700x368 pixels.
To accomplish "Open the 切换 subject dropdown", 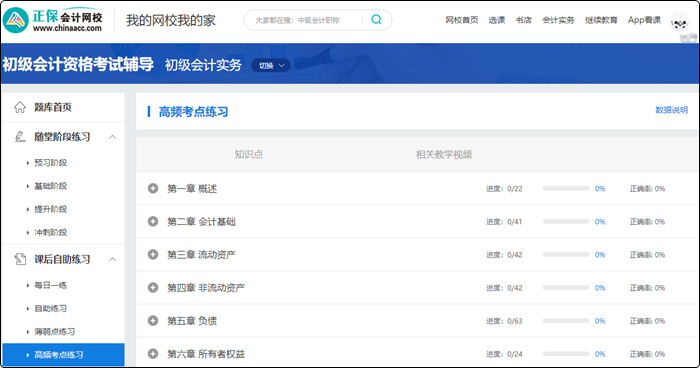I will (x=271, y=65).
